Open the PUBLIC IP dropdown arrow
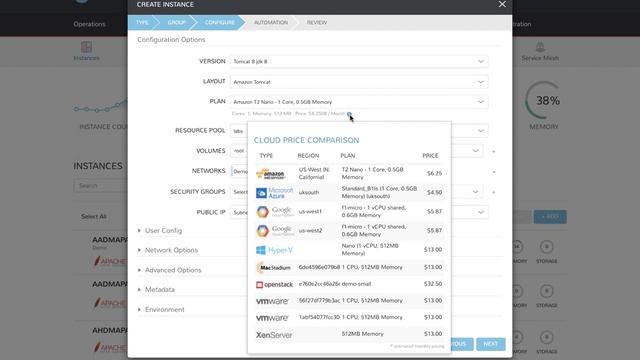Viewport: 640px width, 360px height. pos(481,212)
